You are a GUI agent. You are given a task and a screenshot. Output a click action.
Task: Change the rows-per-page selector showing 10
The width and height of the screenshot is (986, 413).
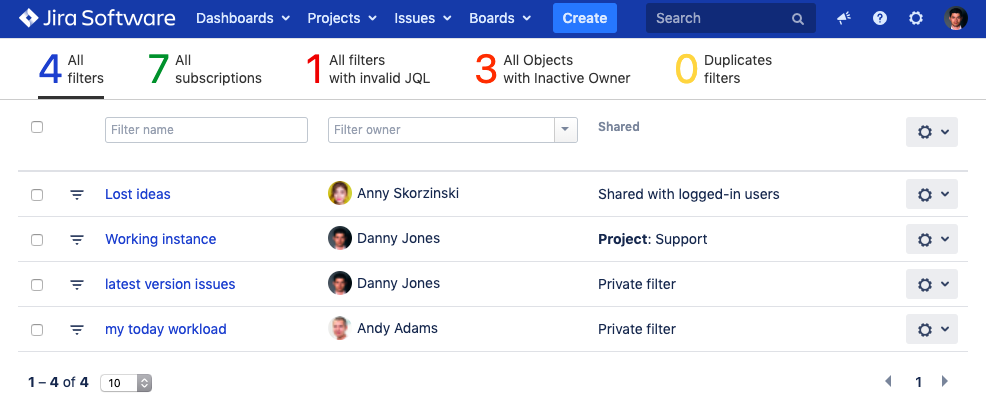click(126, 383)
